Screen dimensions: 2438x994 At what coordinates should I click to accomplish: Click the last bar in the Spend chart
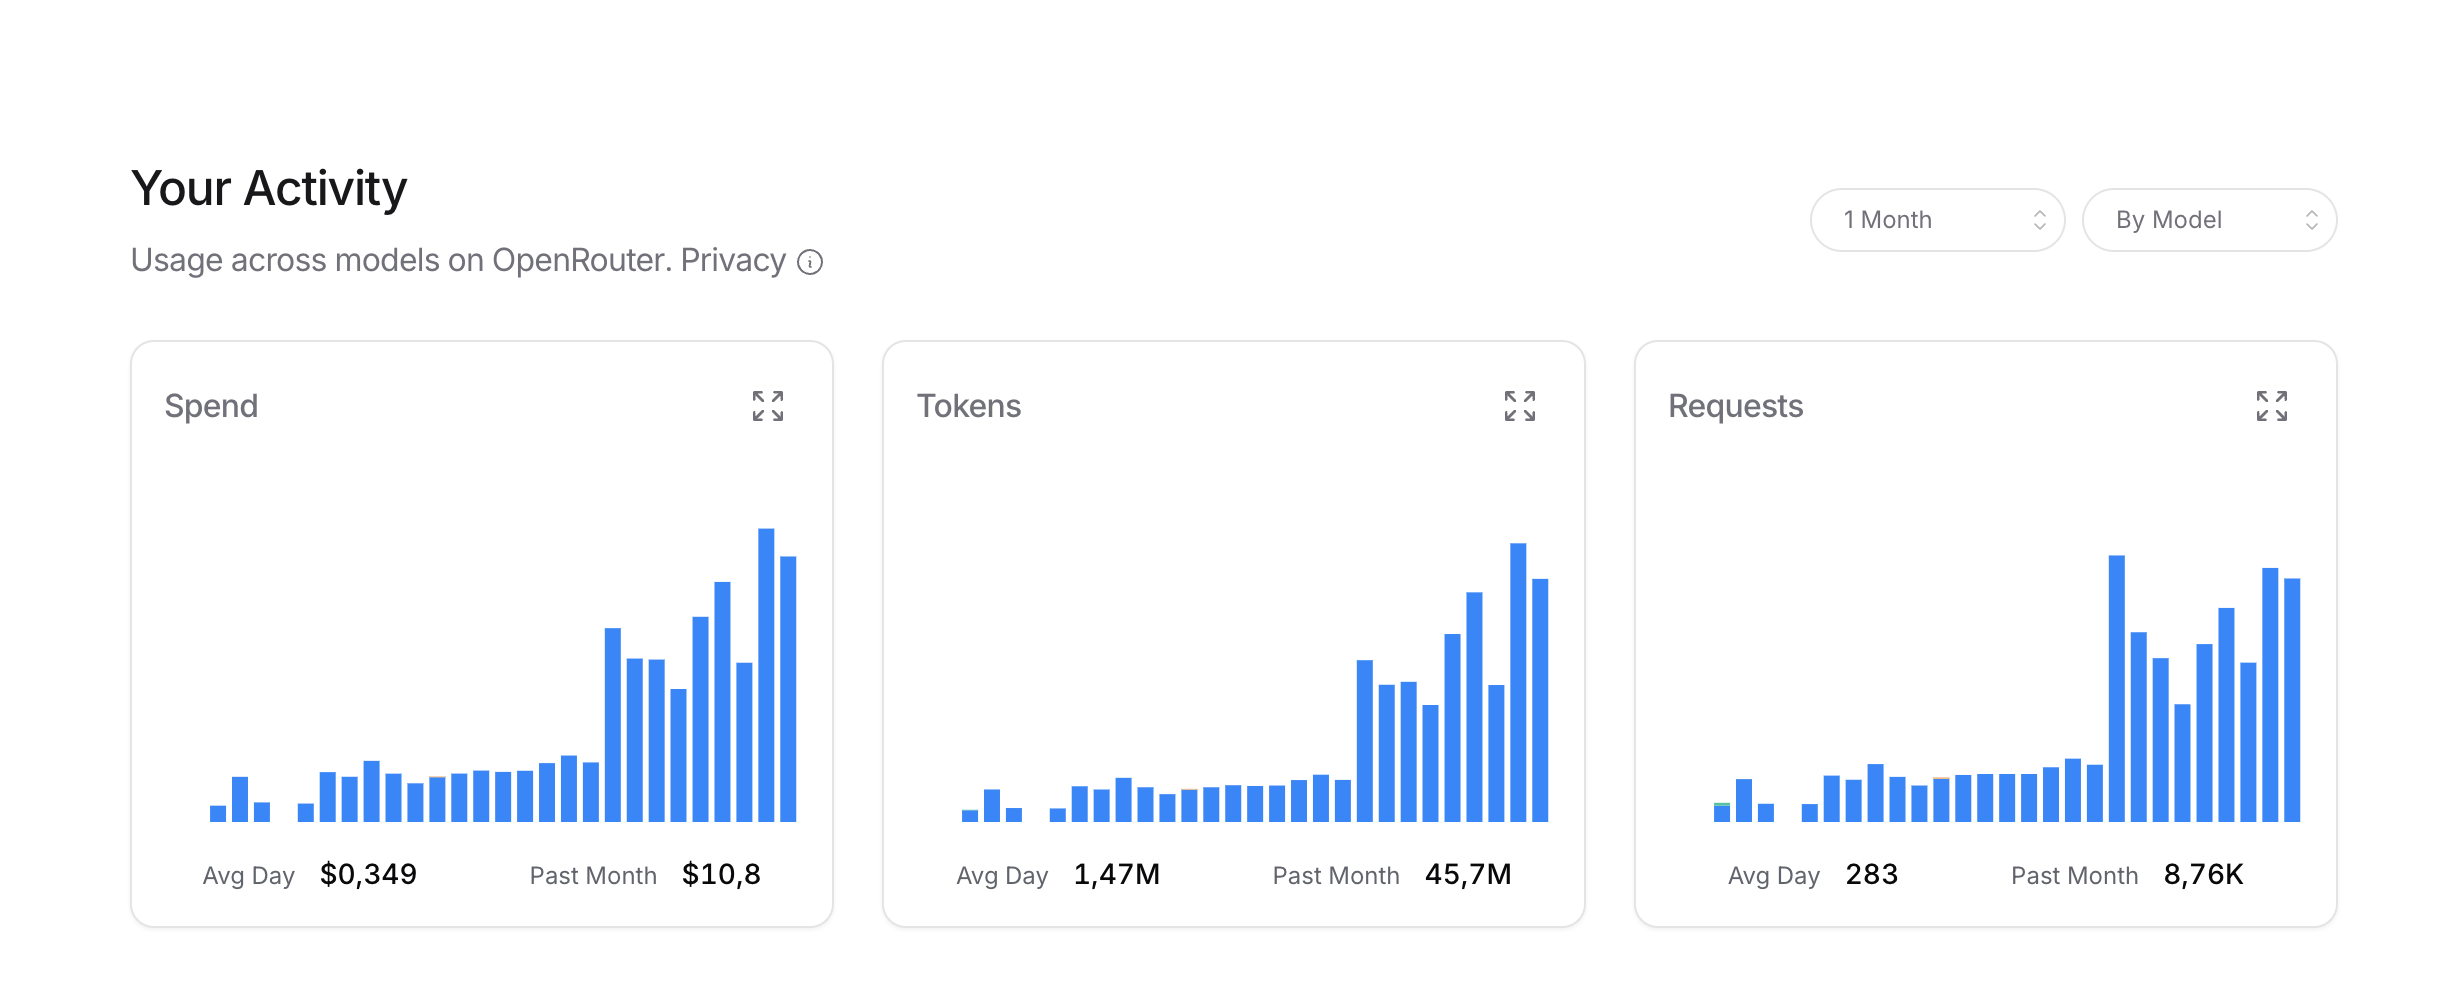coord(788,689)
